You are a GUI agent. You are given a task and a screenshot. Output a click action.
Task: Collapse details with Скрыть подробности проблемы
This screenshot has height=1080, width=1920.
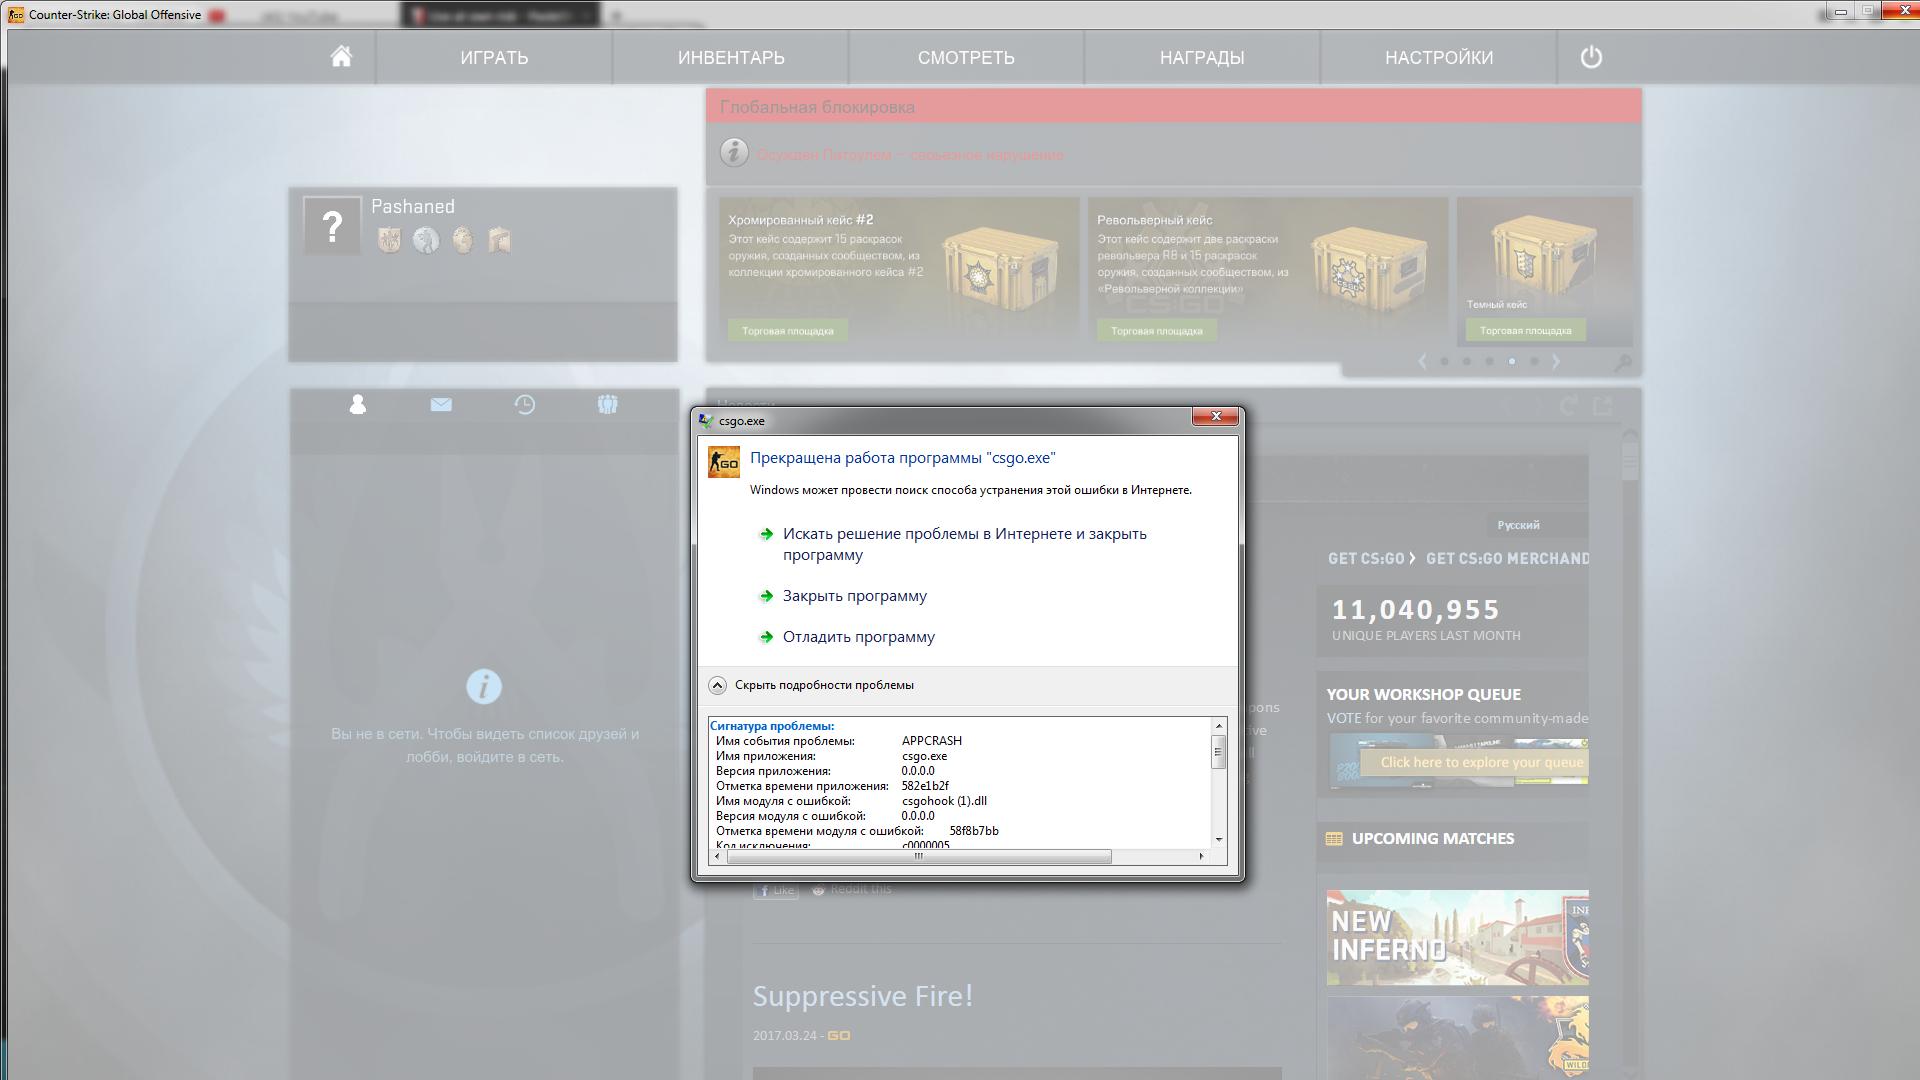[823, 685]
